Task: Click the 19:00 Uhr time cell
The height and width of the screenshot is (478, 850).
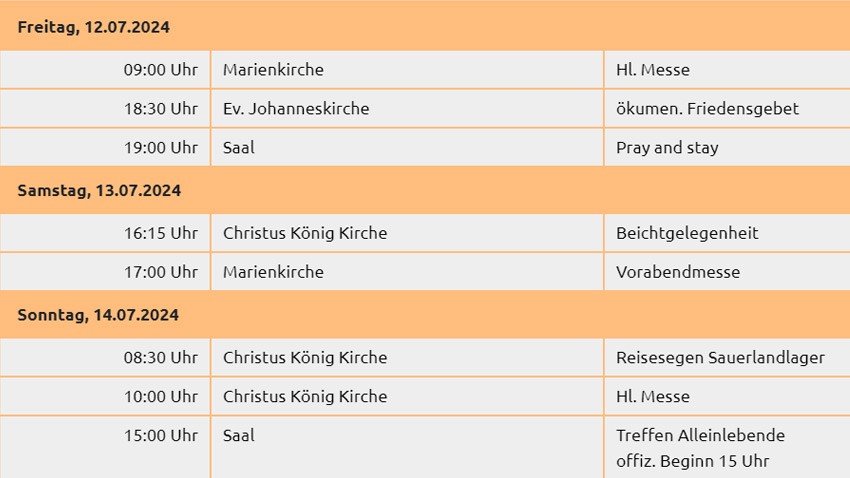Action: point(160,148)
